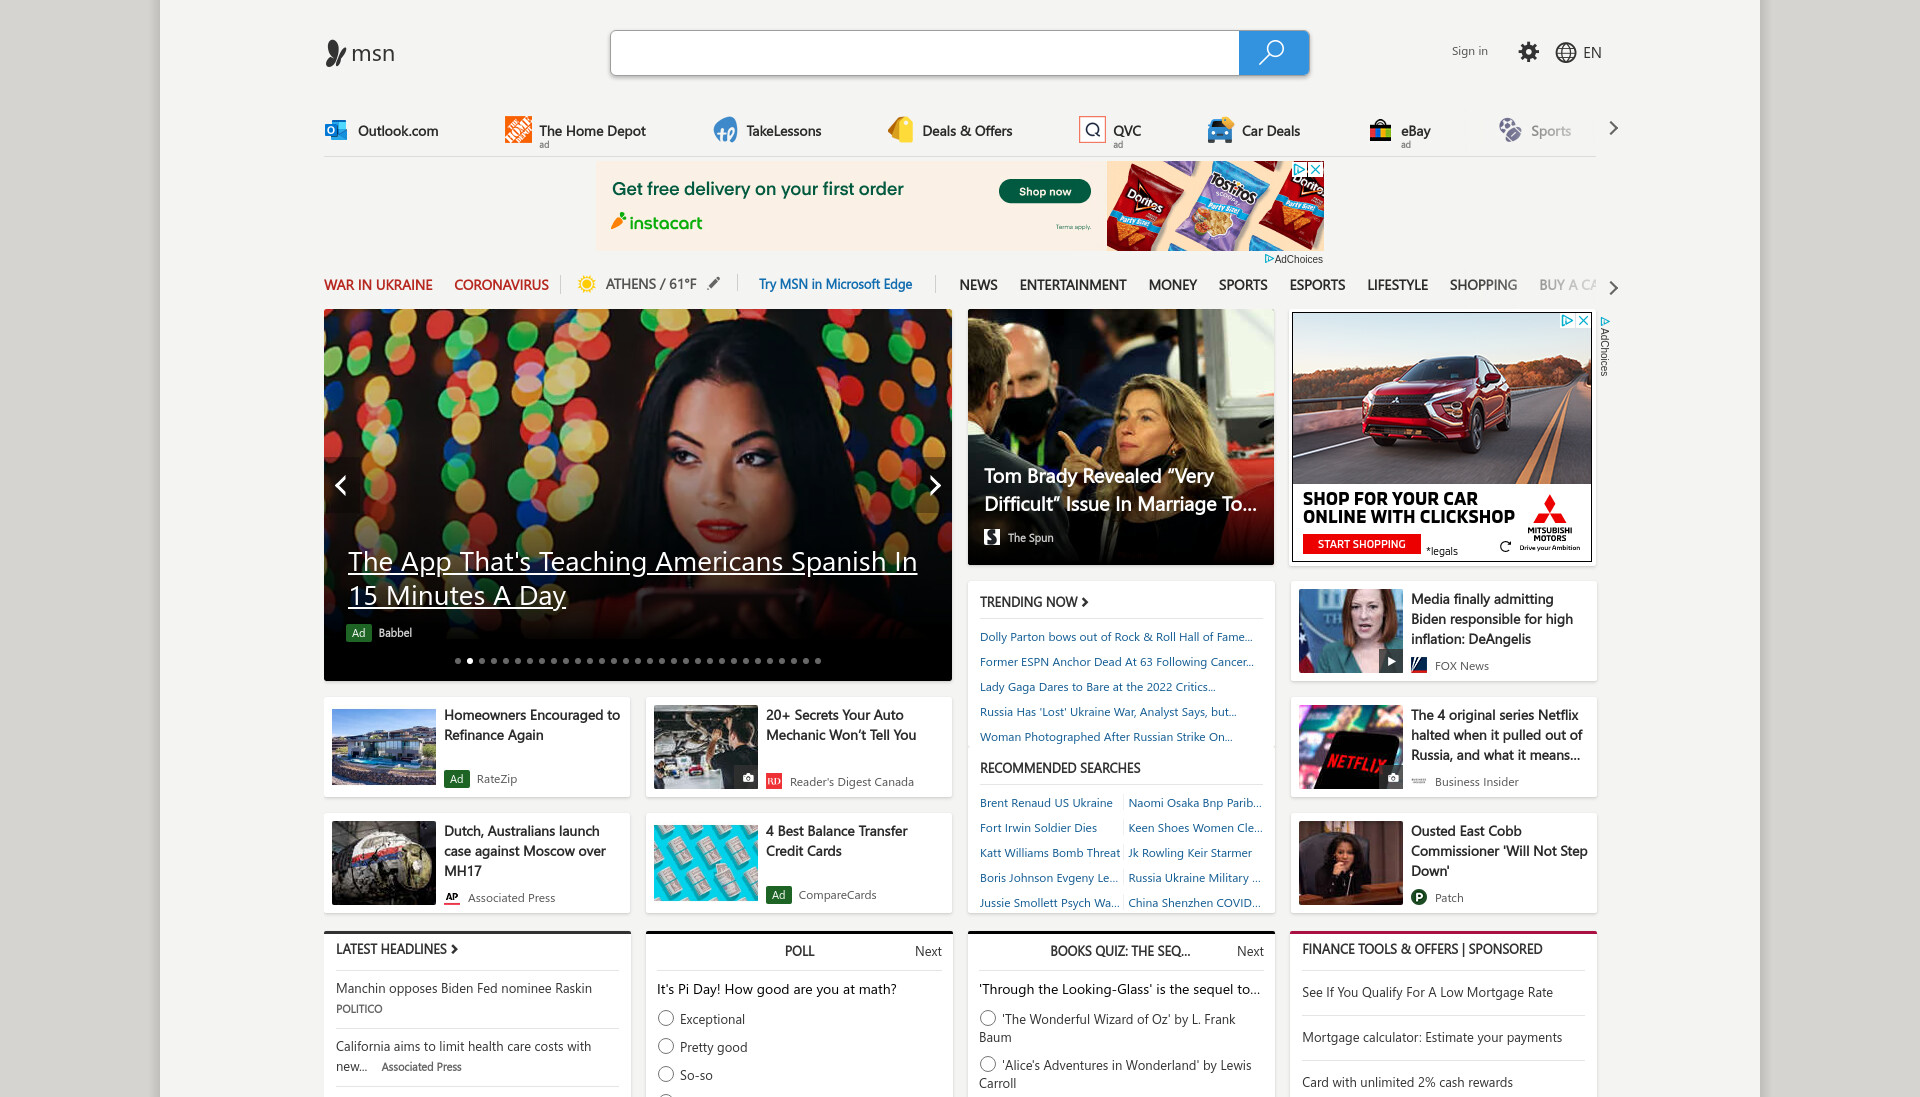This screenshot has height=1097, width=1920.
Task: Choose 'The Wonderful Wizard of Oz' quiz answer
Action: click(988, 1018)
